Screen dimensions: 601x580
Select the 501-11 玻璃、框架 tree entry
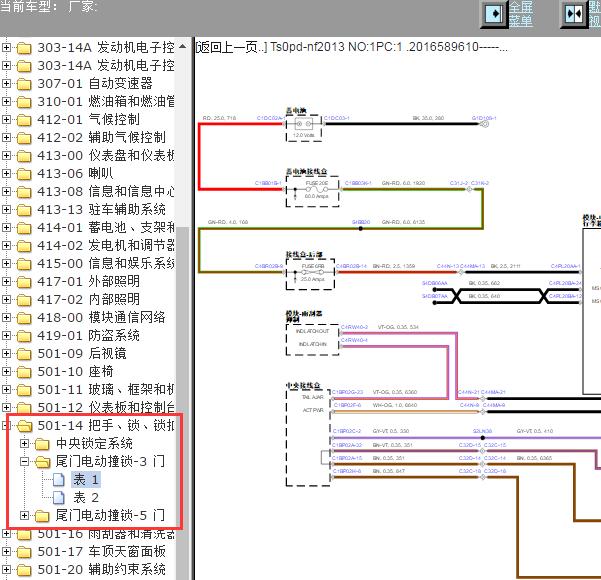tap(106, 389)
